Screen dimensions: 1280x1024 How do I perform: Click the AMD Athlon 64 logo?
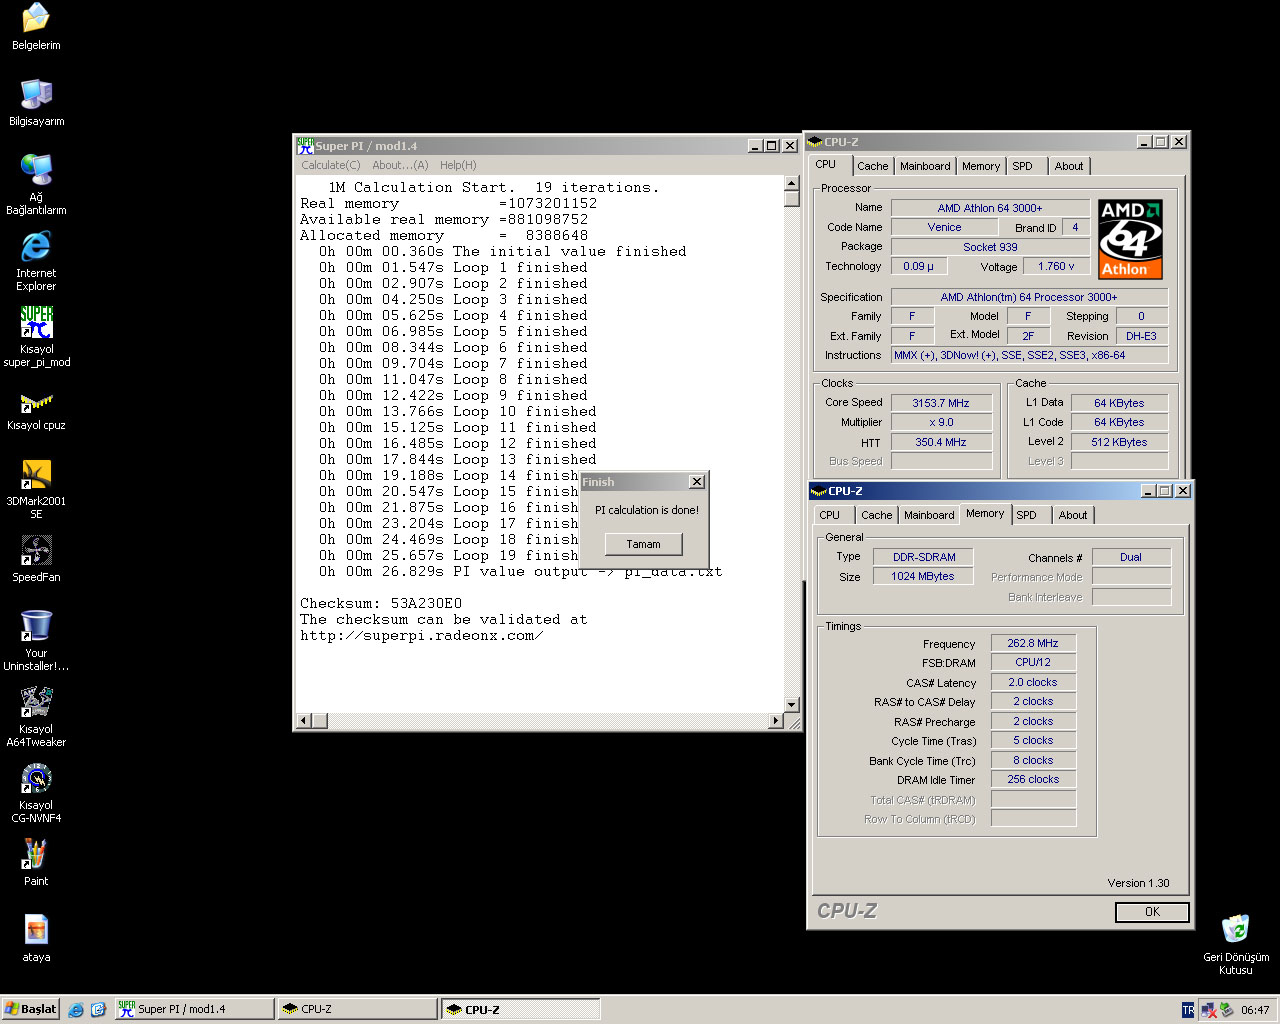[x=1130, y=239]
